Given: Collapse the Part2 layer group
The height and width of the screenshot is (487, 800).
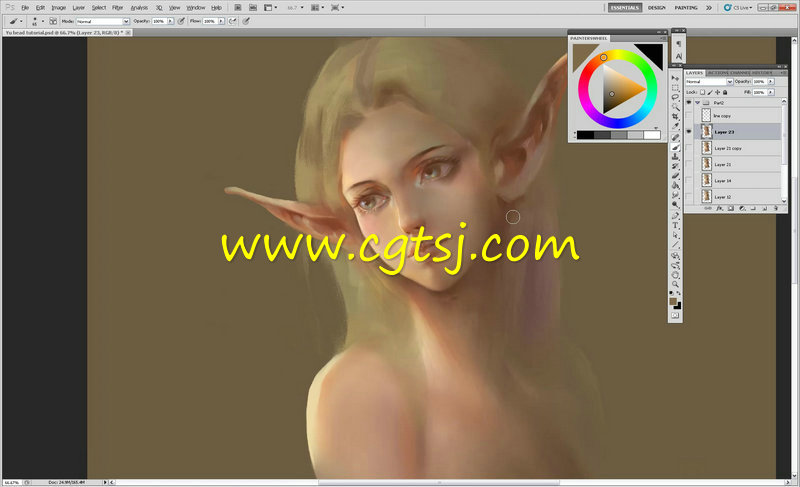Looking at the screenshot, I should coord(697,102).
